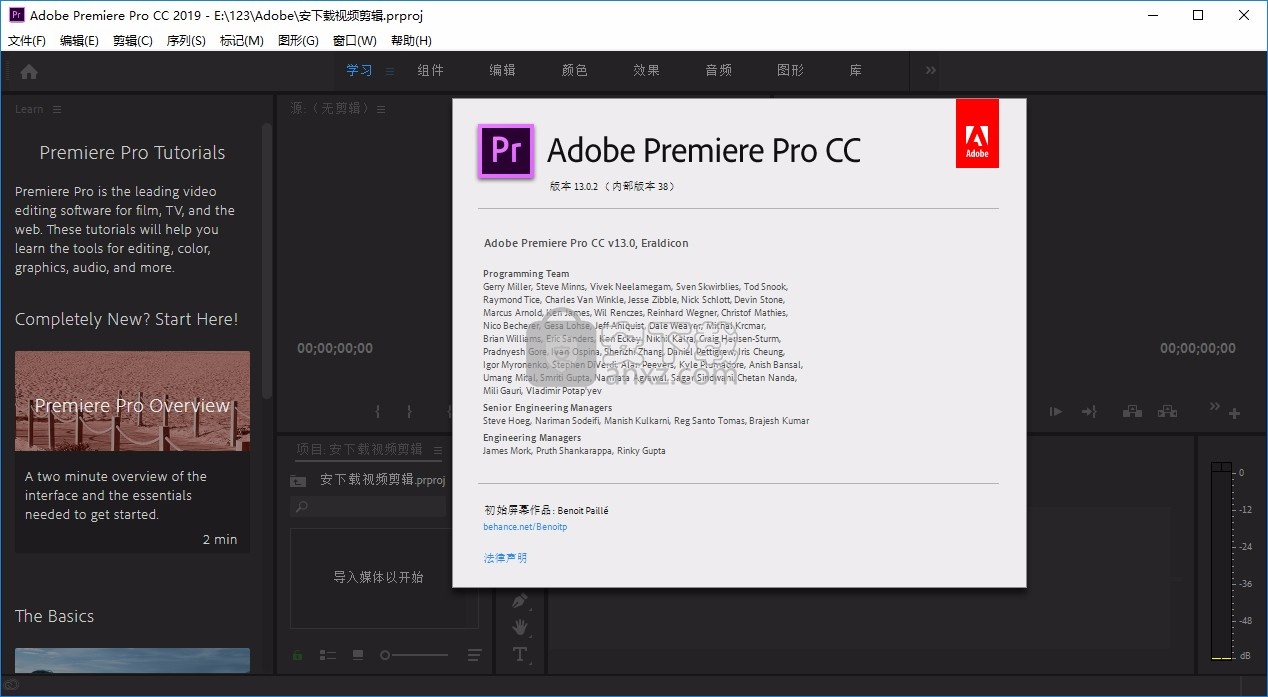Open project panel menu

click(x=437, y=450)
